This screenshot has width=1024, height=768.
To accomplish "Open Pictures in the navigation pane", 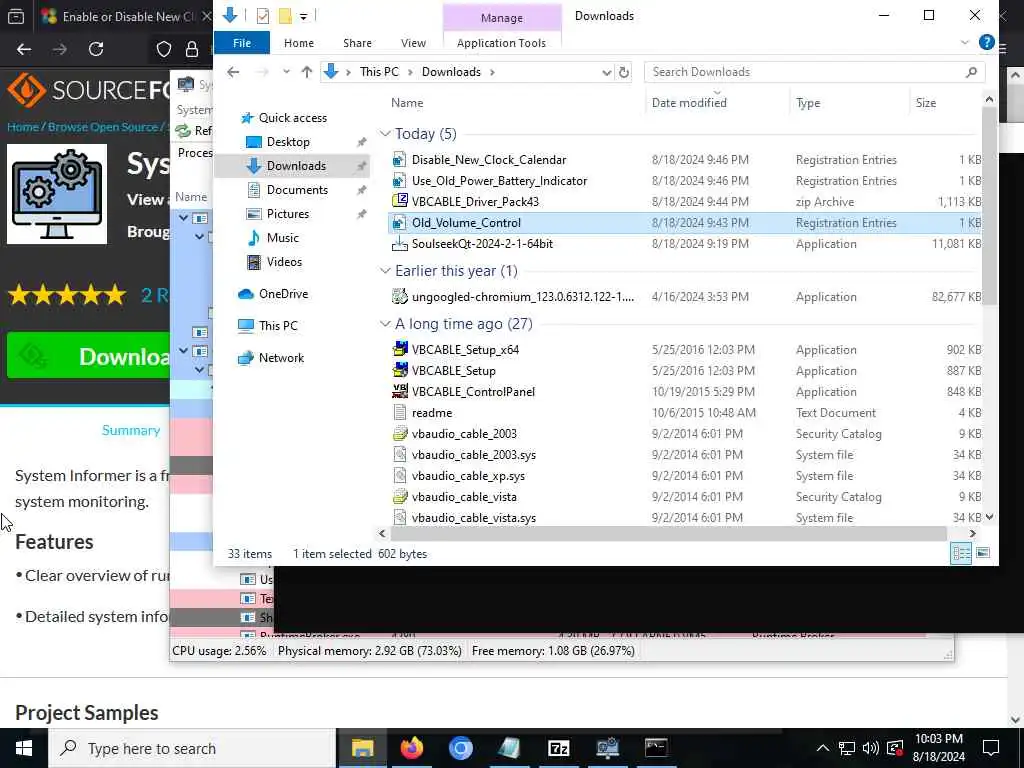I will point(287,214).
